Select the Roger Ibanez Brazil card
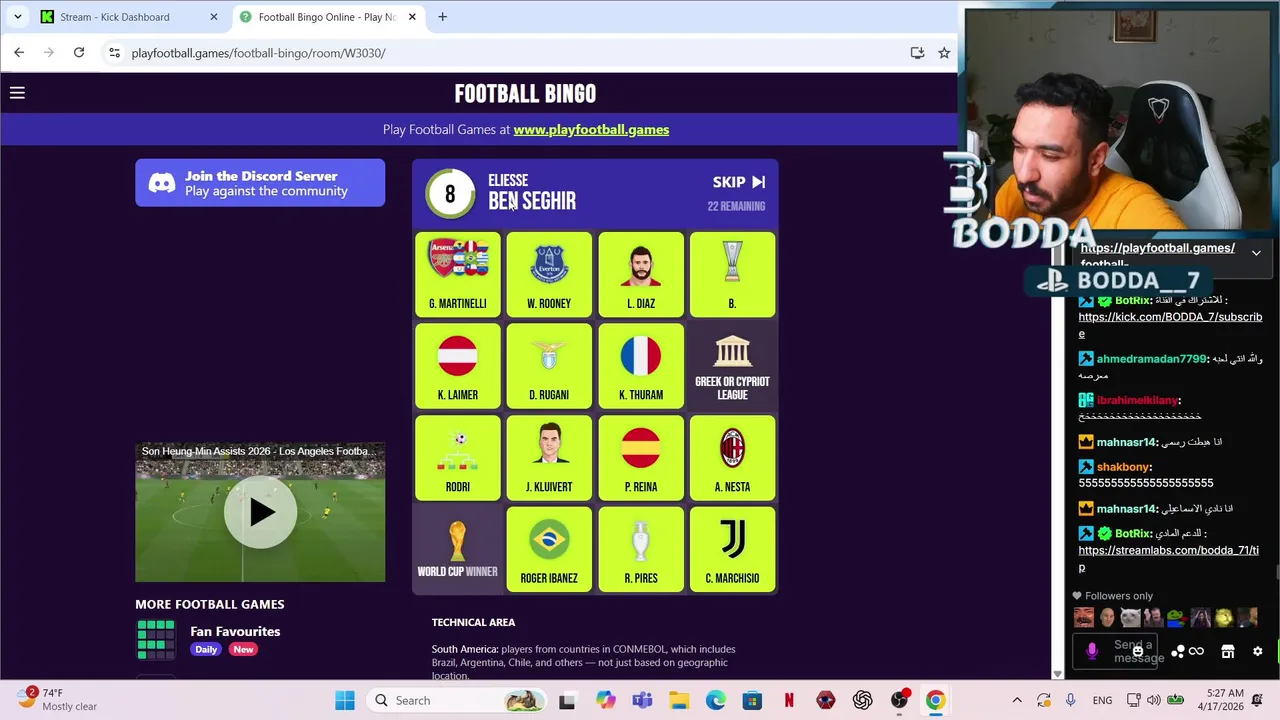 click(x=549, y=549)
